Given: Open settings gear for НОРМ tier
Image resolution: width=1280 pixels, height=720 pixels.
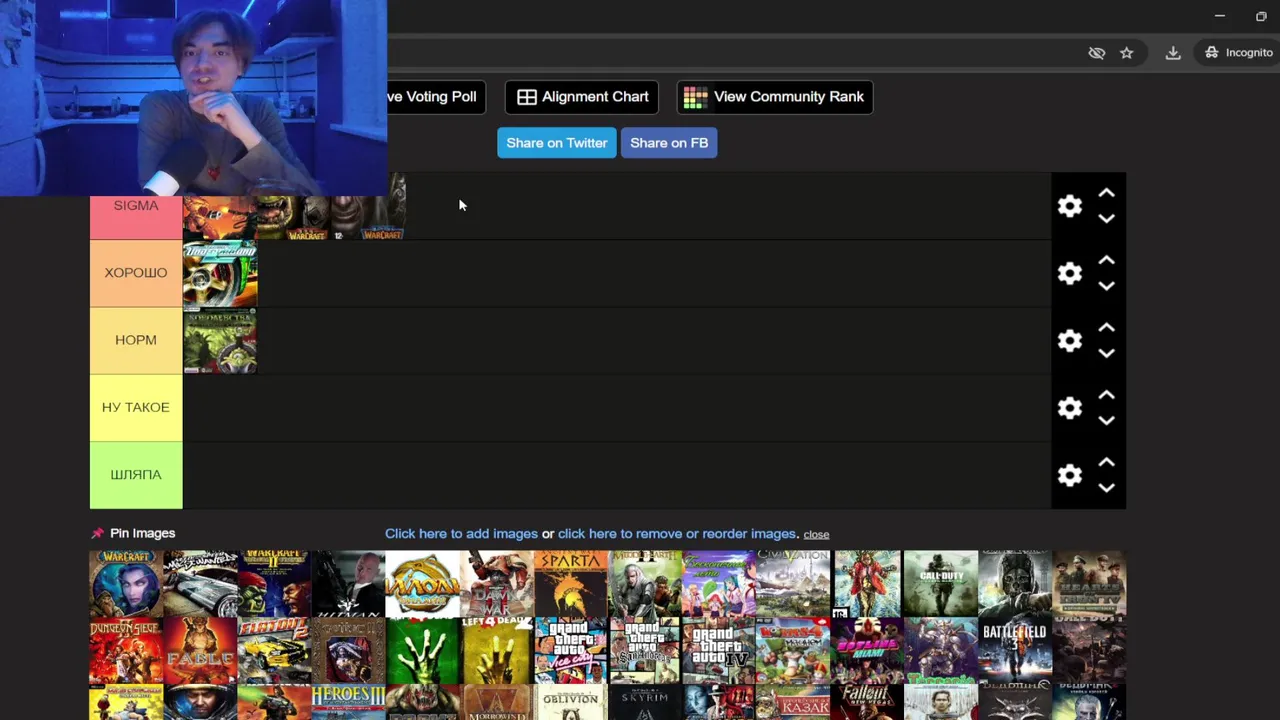Looking at the screenshot, I should click(1070, 341).
